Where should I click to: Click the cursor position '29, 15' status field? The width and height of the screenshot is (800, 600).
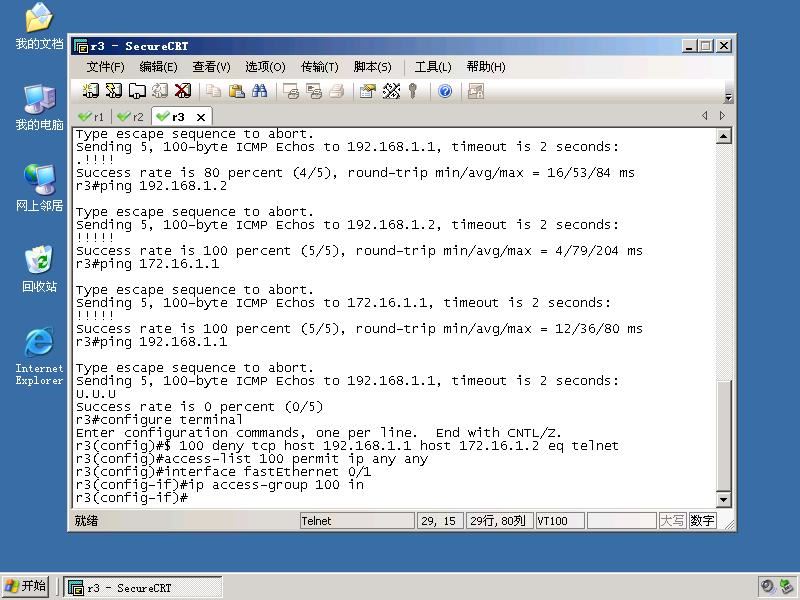click(x=439, y=521)
